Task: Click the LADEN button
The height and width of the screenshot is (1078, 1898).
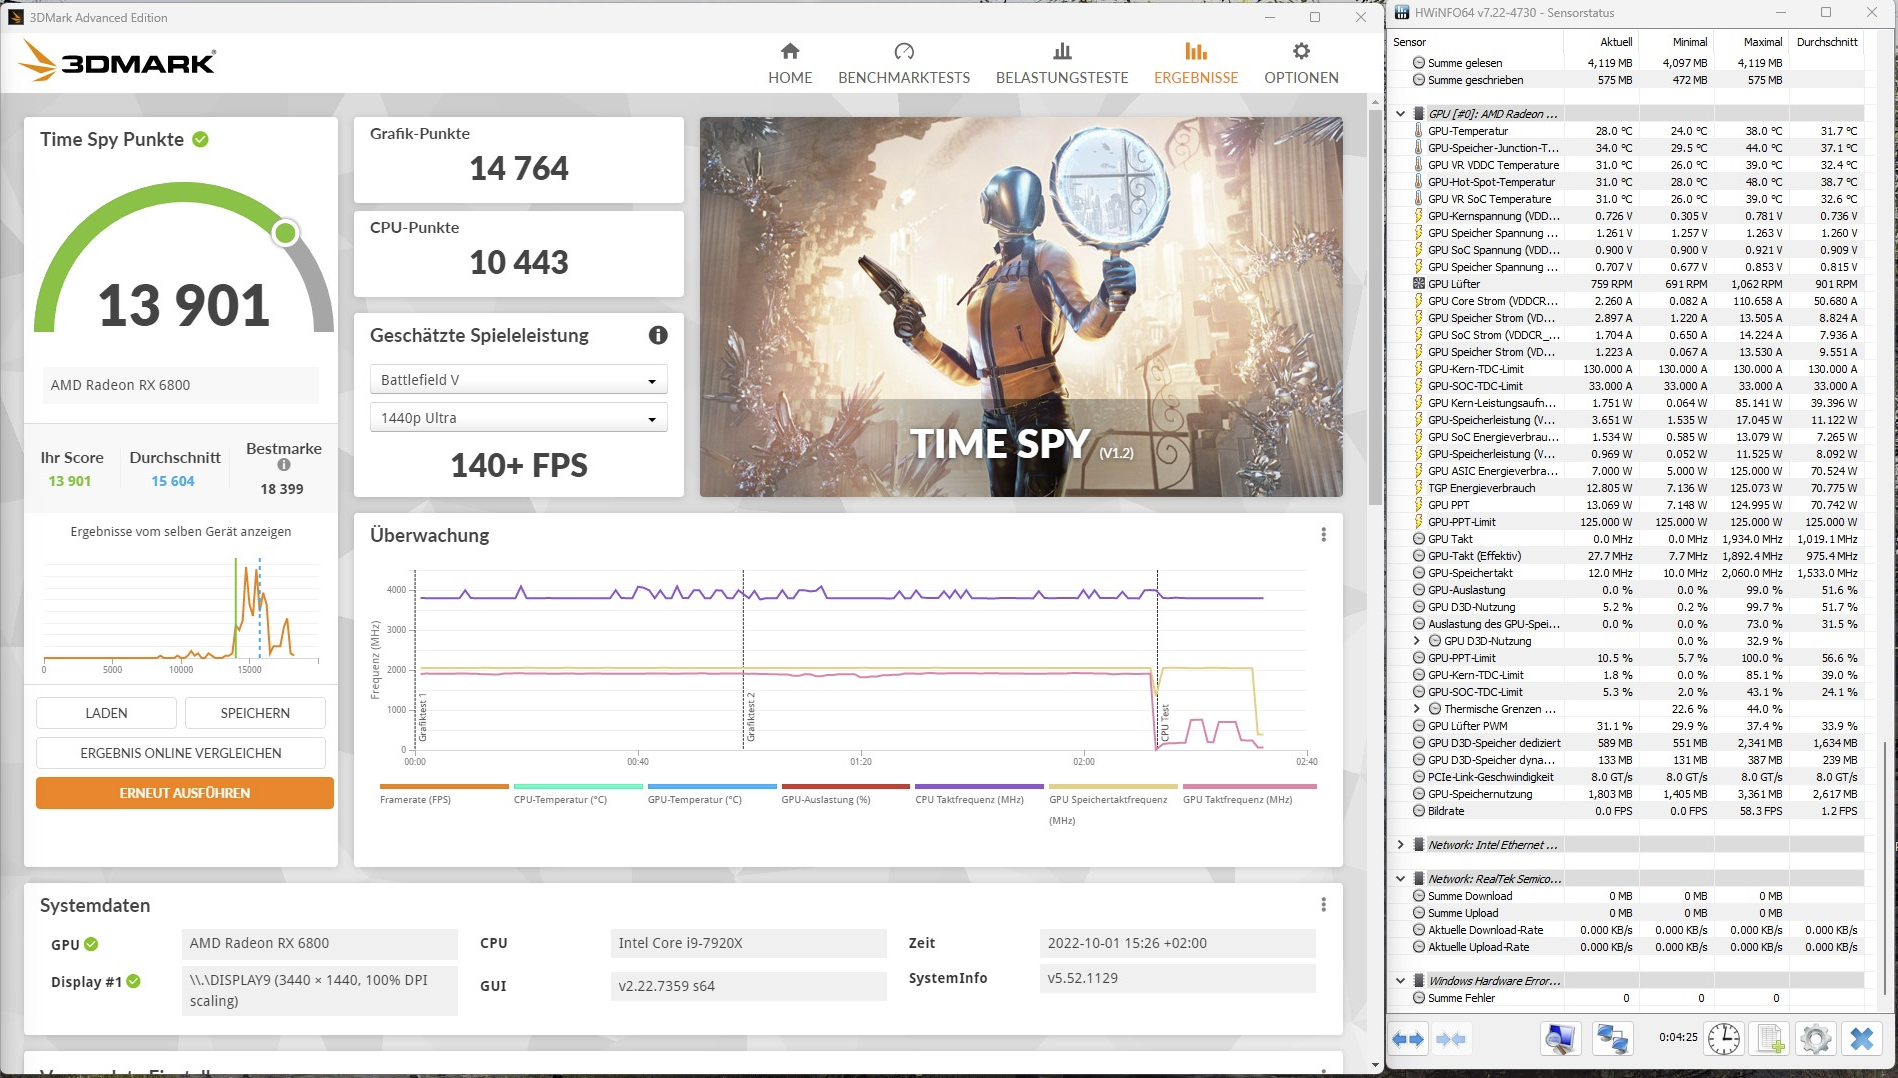Action: click(x=106, y=713)
